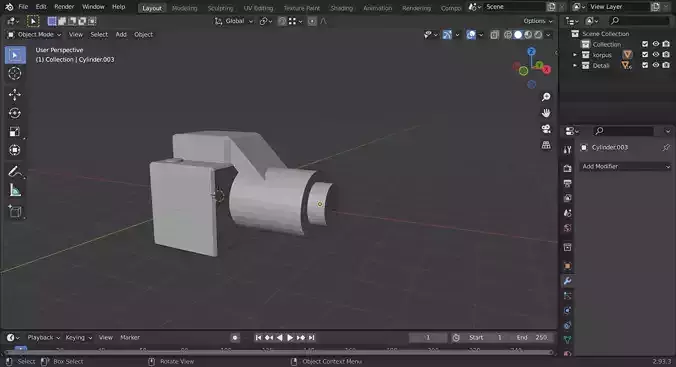Screen dimensions: 676x367
Task: Open the File menu
Action: click(23, 7)
